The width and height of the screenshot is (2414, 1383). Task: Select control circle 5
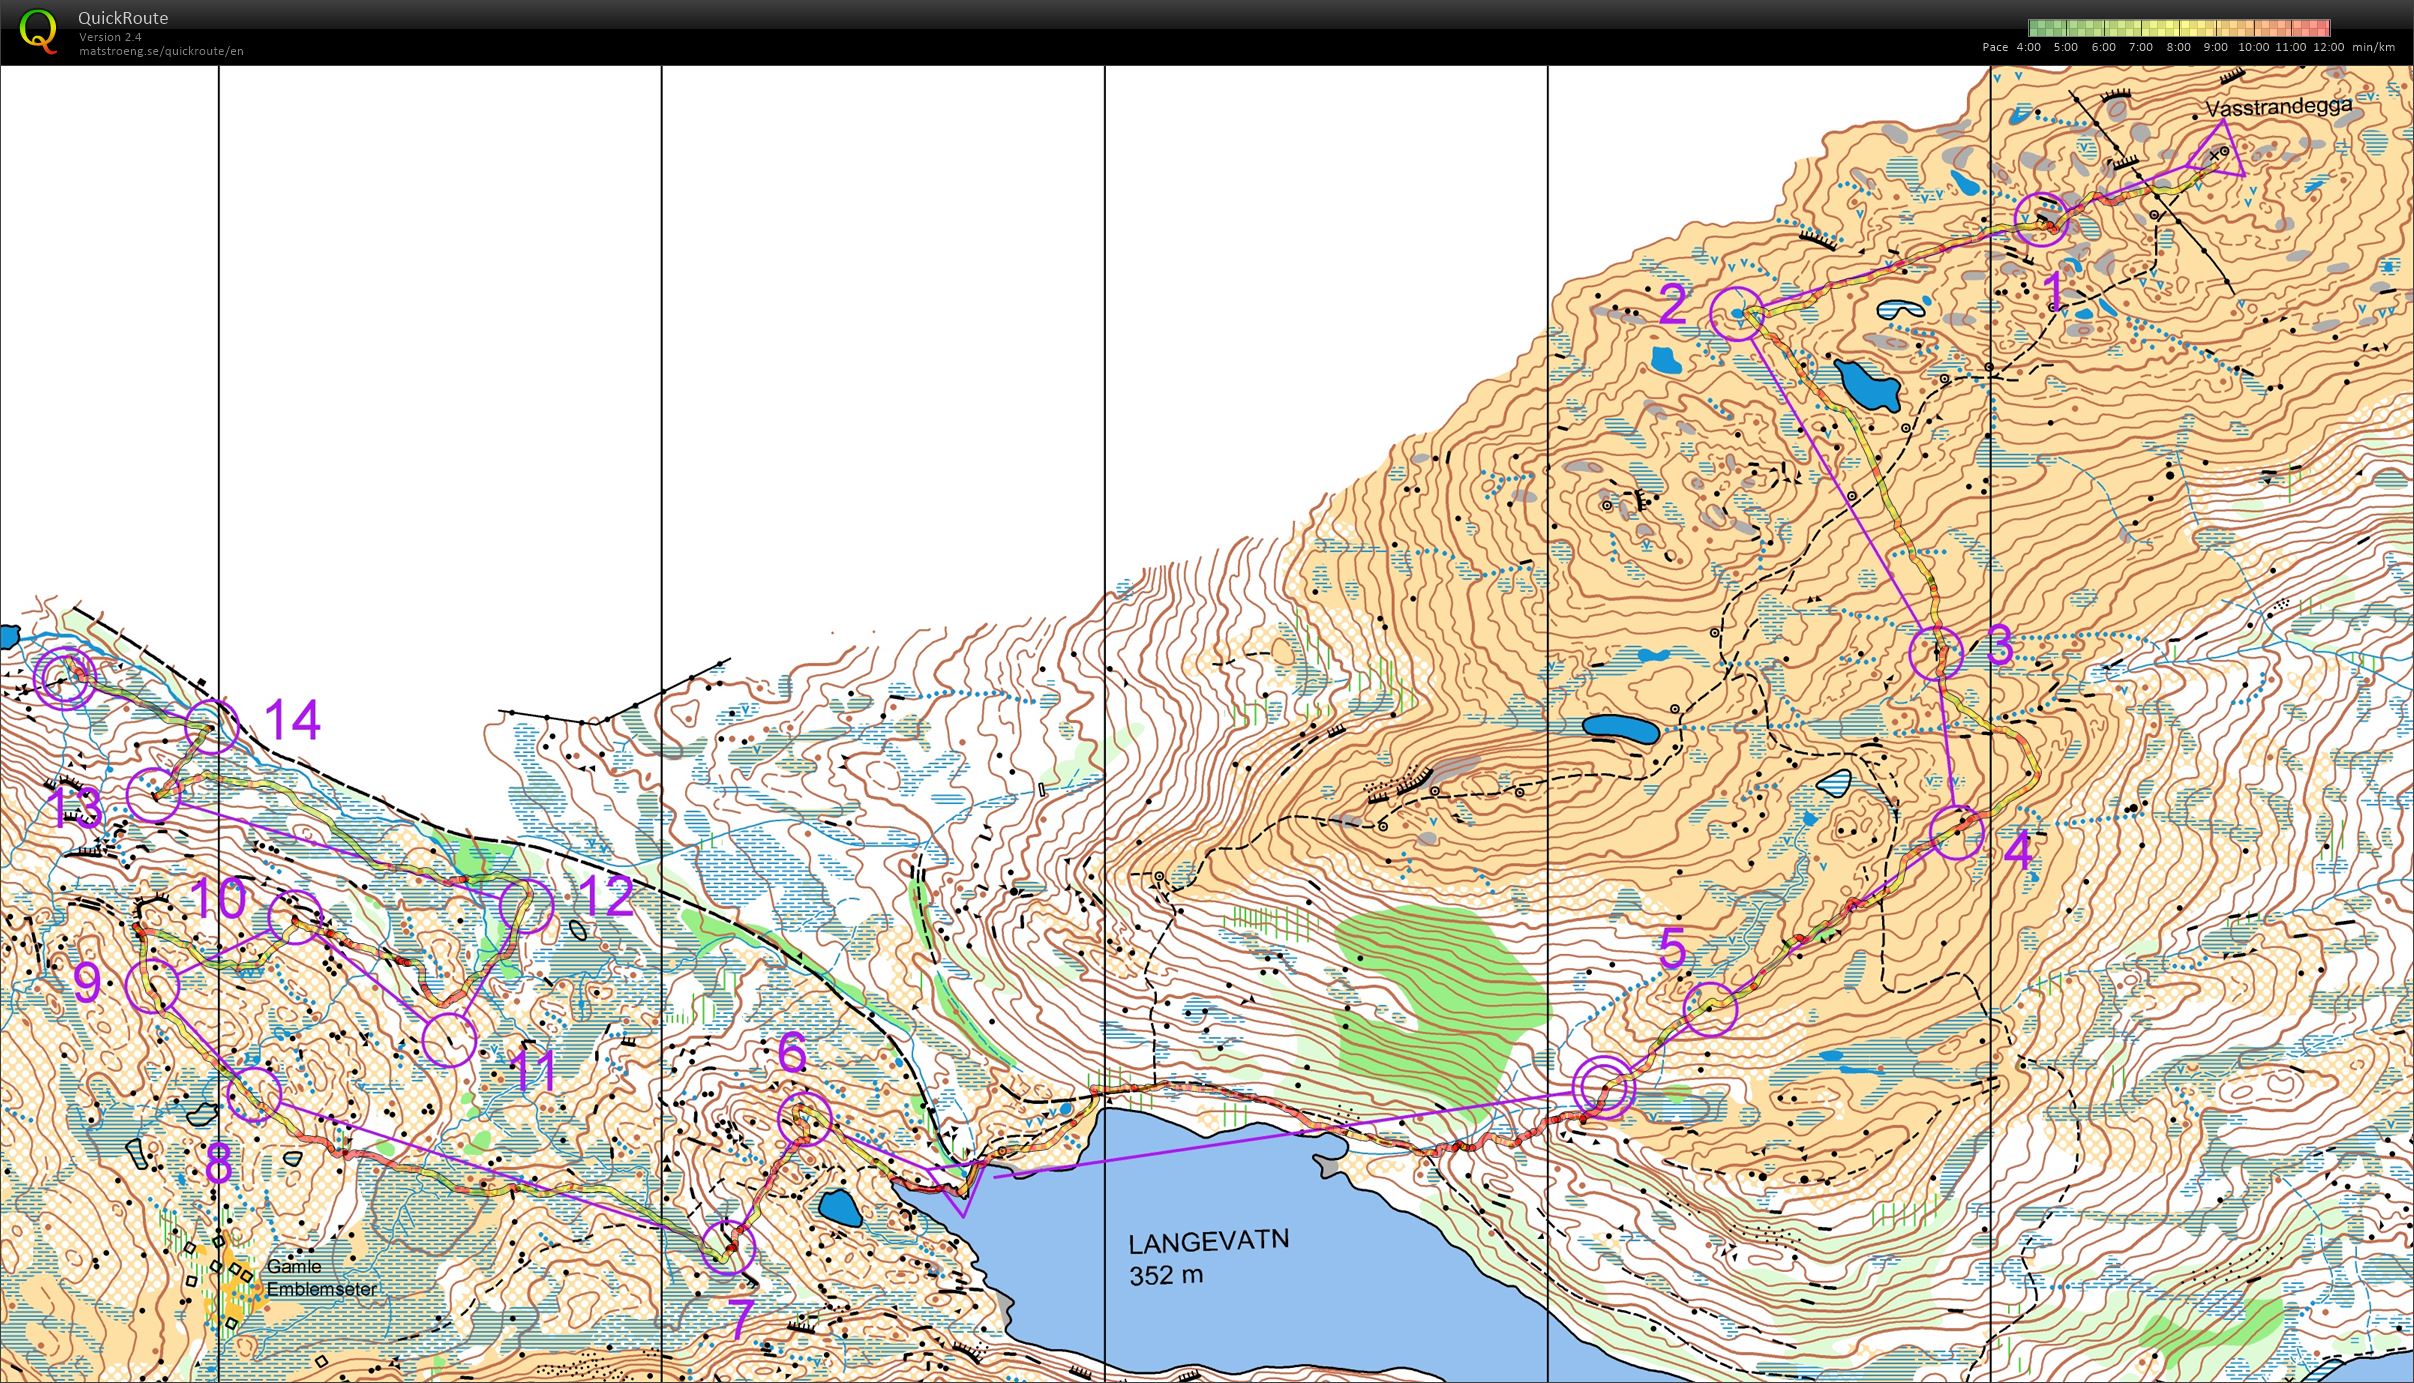pos(1711,1009)
